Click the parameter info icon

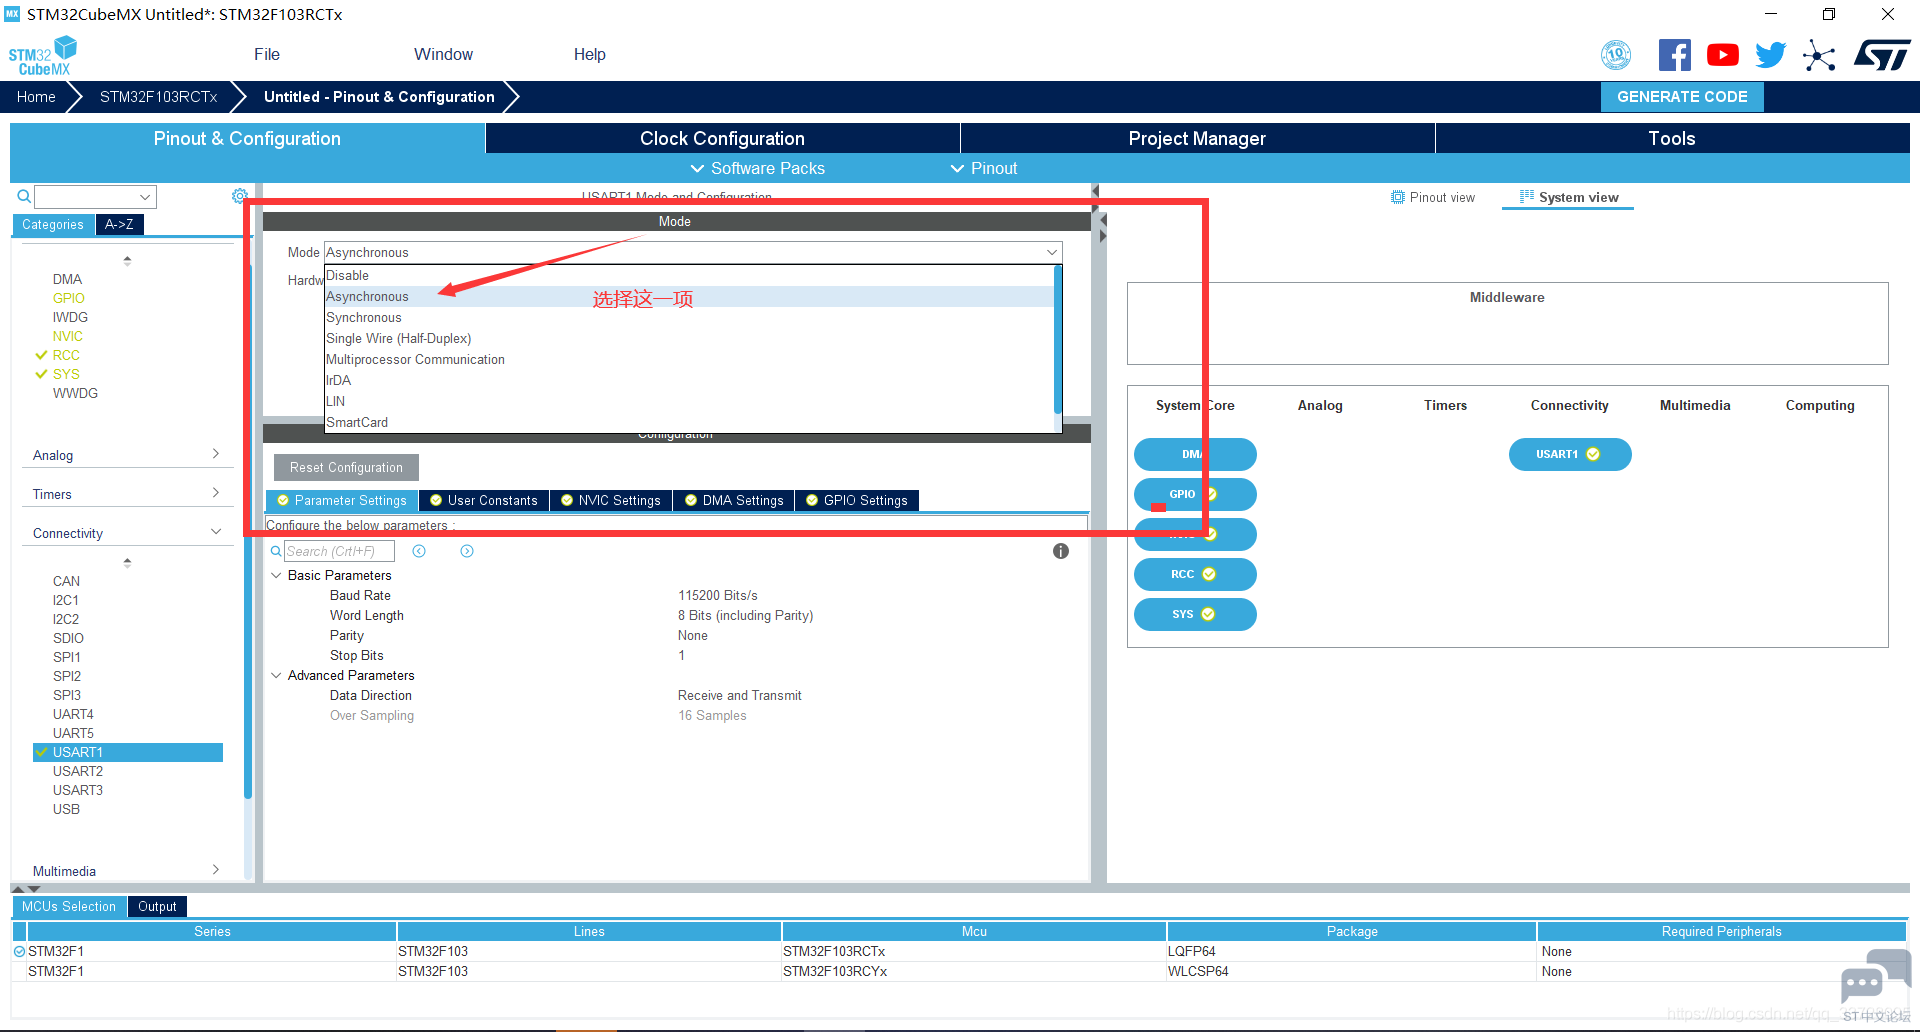click(1061, 551)
